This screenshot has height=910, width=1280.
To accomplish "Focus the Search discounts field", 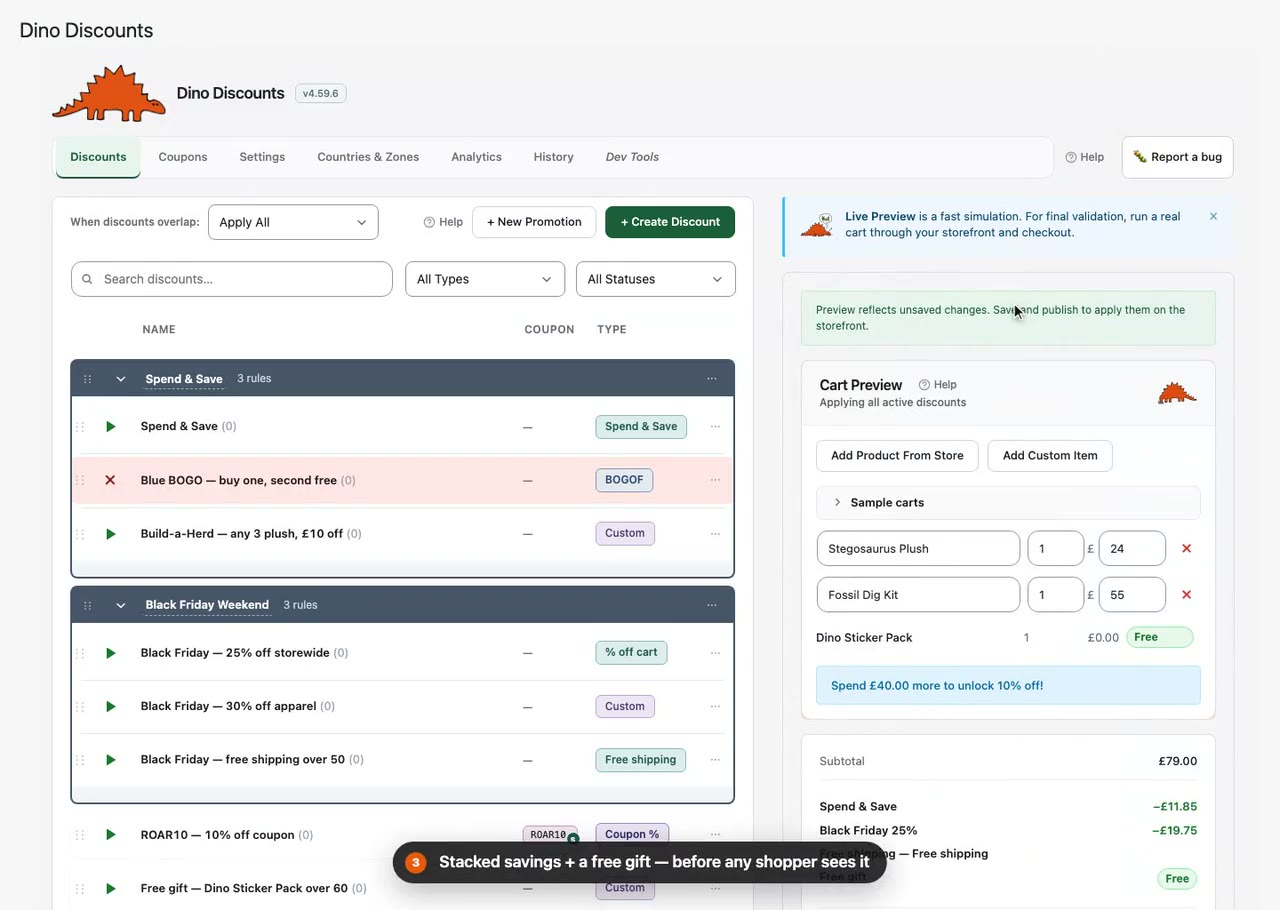I will tap(232, 279).
